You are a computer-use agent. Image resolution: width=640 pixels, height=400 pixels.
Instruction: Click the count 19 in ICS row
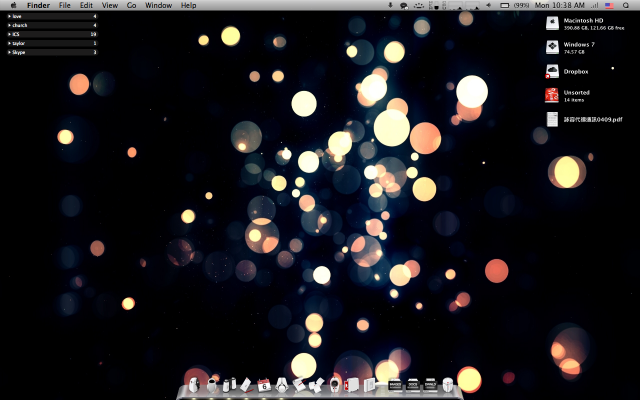[93, 34]
